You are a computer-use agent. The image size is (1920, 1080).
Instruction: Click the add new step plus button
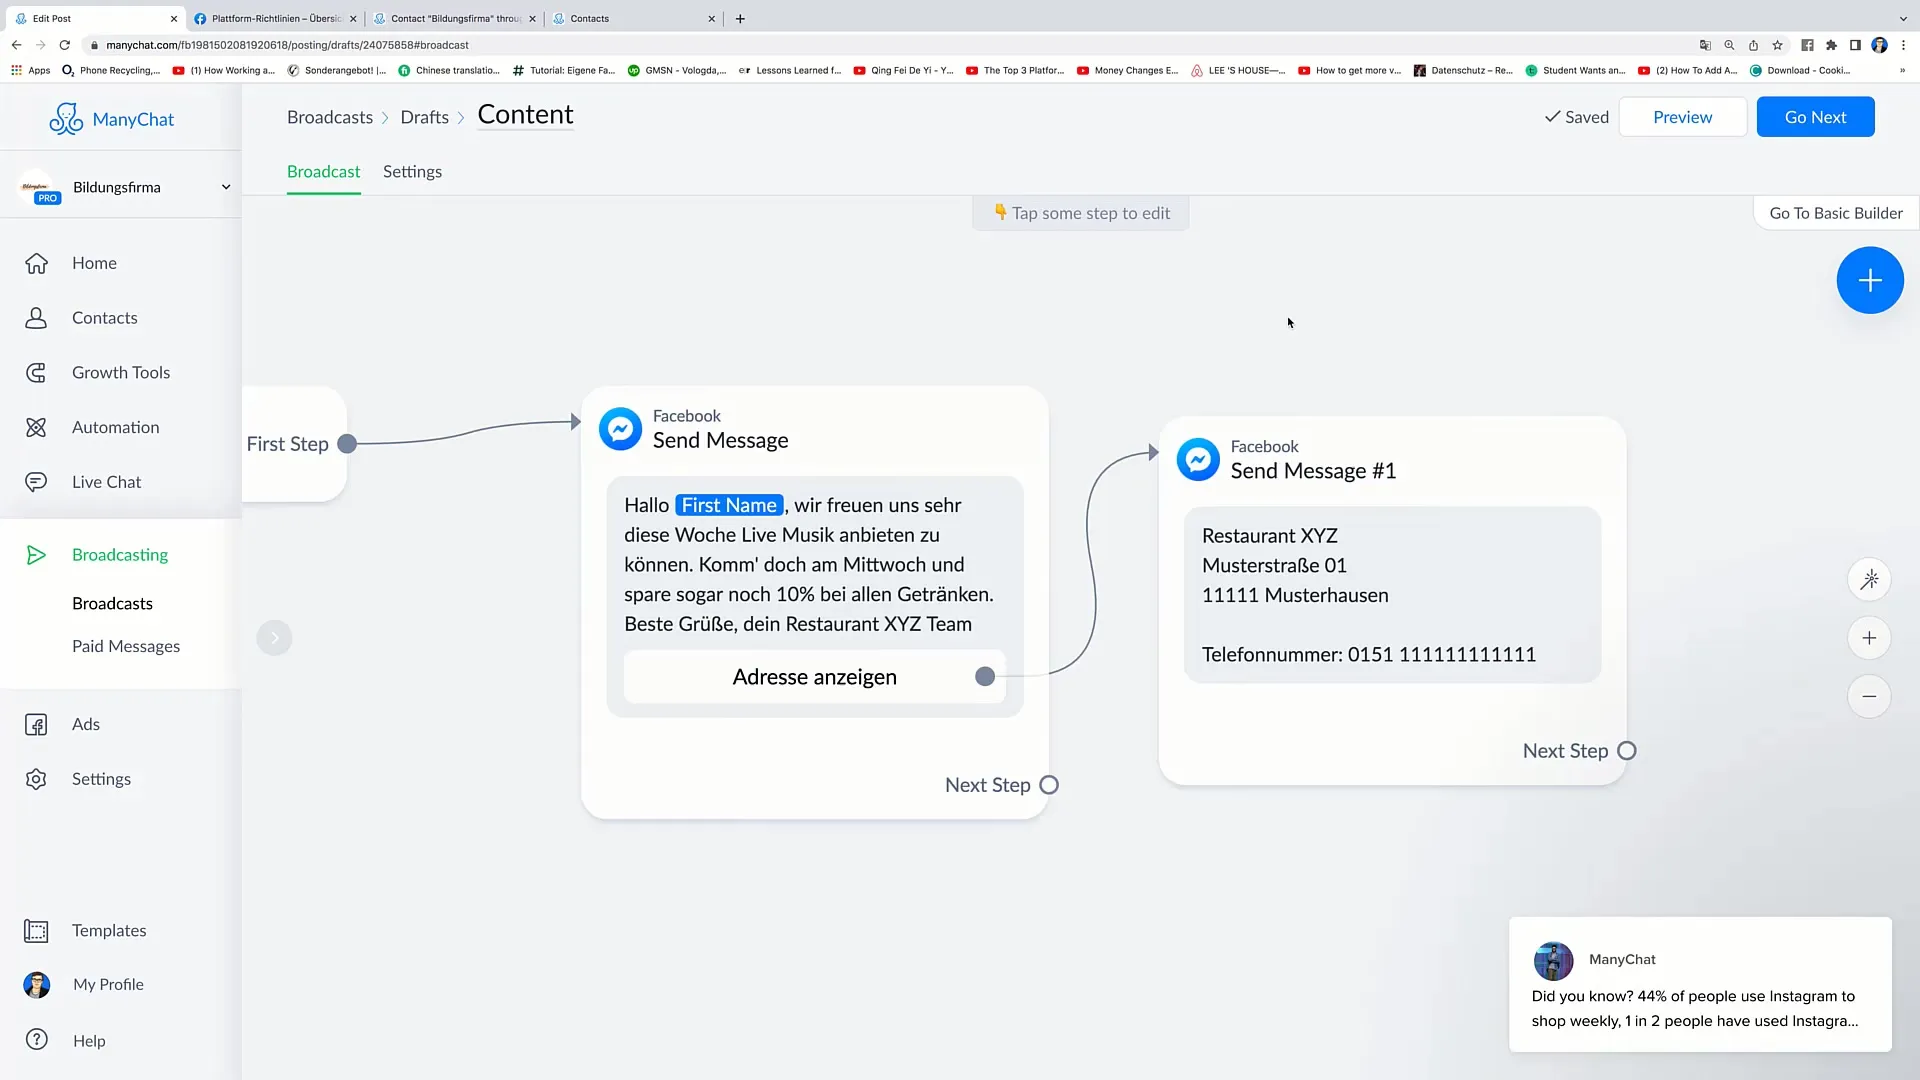pyautogui.click(x=1870, y=278)
